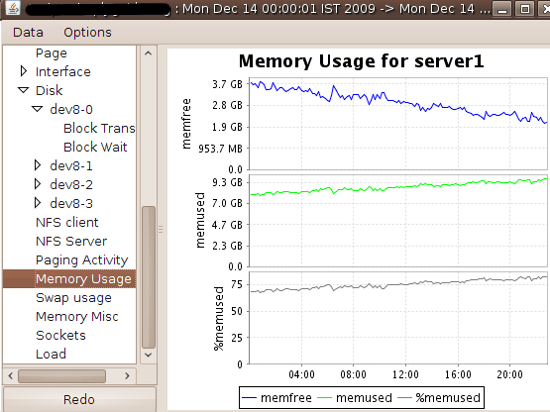Open the Swap usage graph
This screenshot has width=550, height=412.
tap(74, 298)
